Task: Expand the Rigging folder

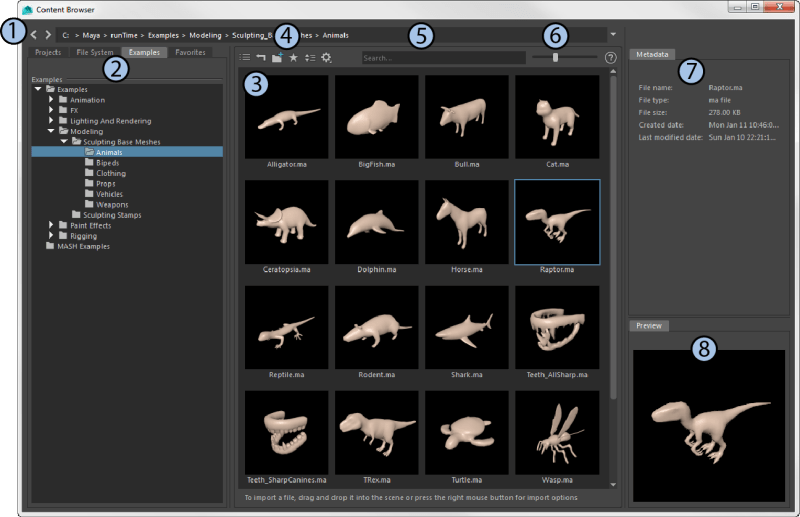Action: click(51, 235)
